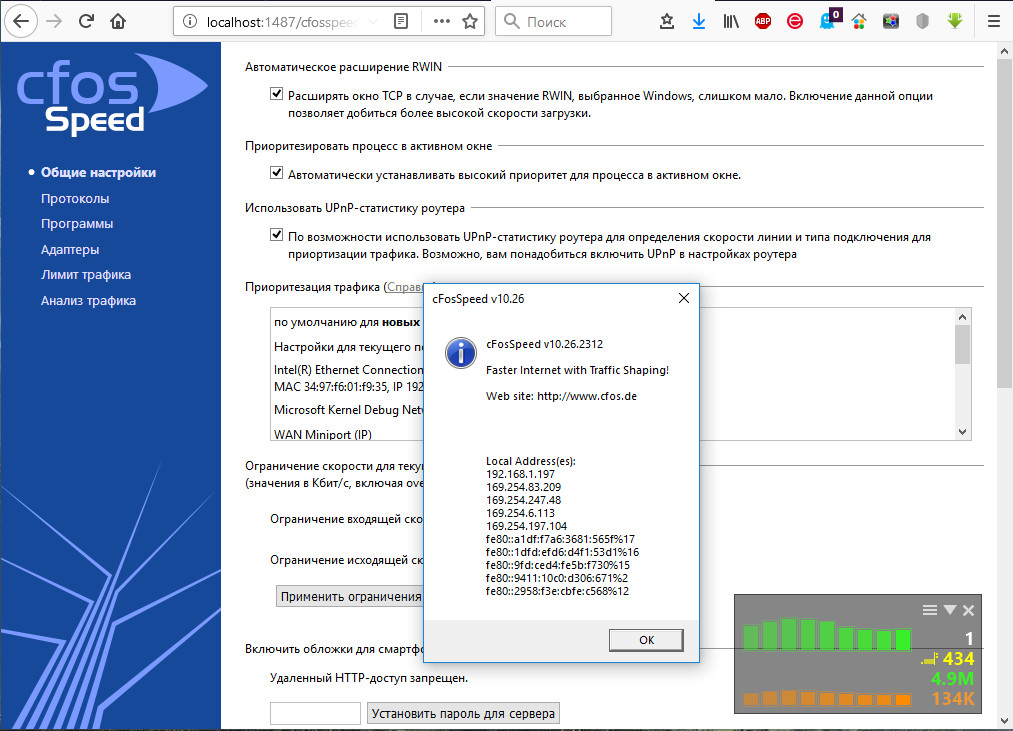Click the Web site http://www.cfos.de text
Screen dimensions: 1013x731
pos(561,396)
